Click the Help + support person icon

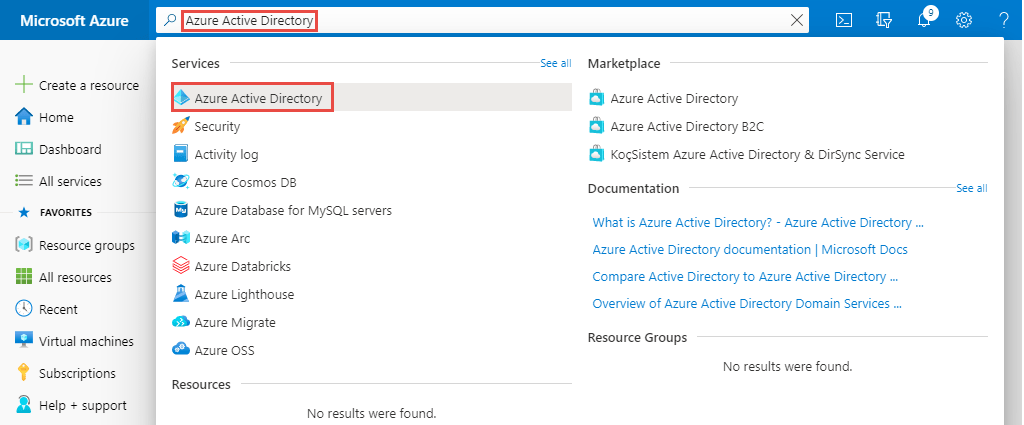[x=24, y=405]
